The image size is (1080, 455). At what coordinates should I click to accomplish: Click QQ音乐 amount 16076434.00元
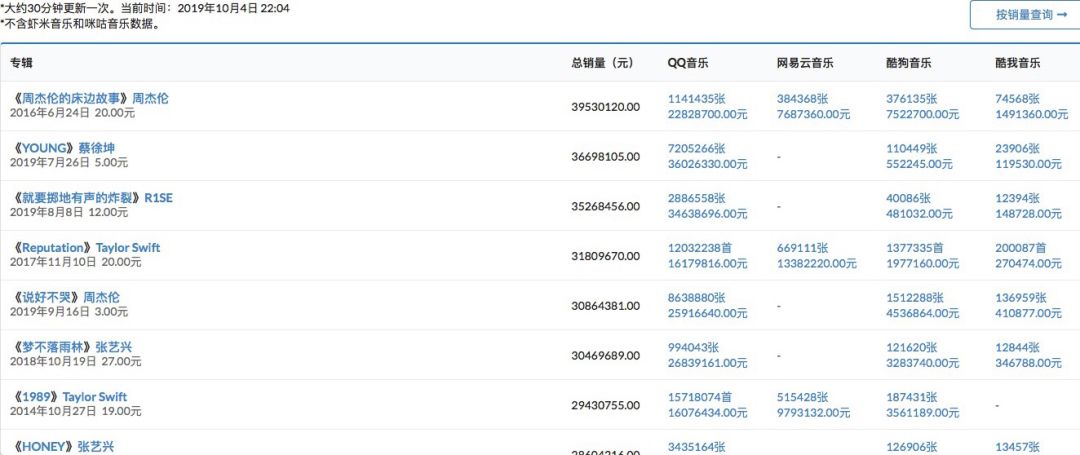[707, 412]
